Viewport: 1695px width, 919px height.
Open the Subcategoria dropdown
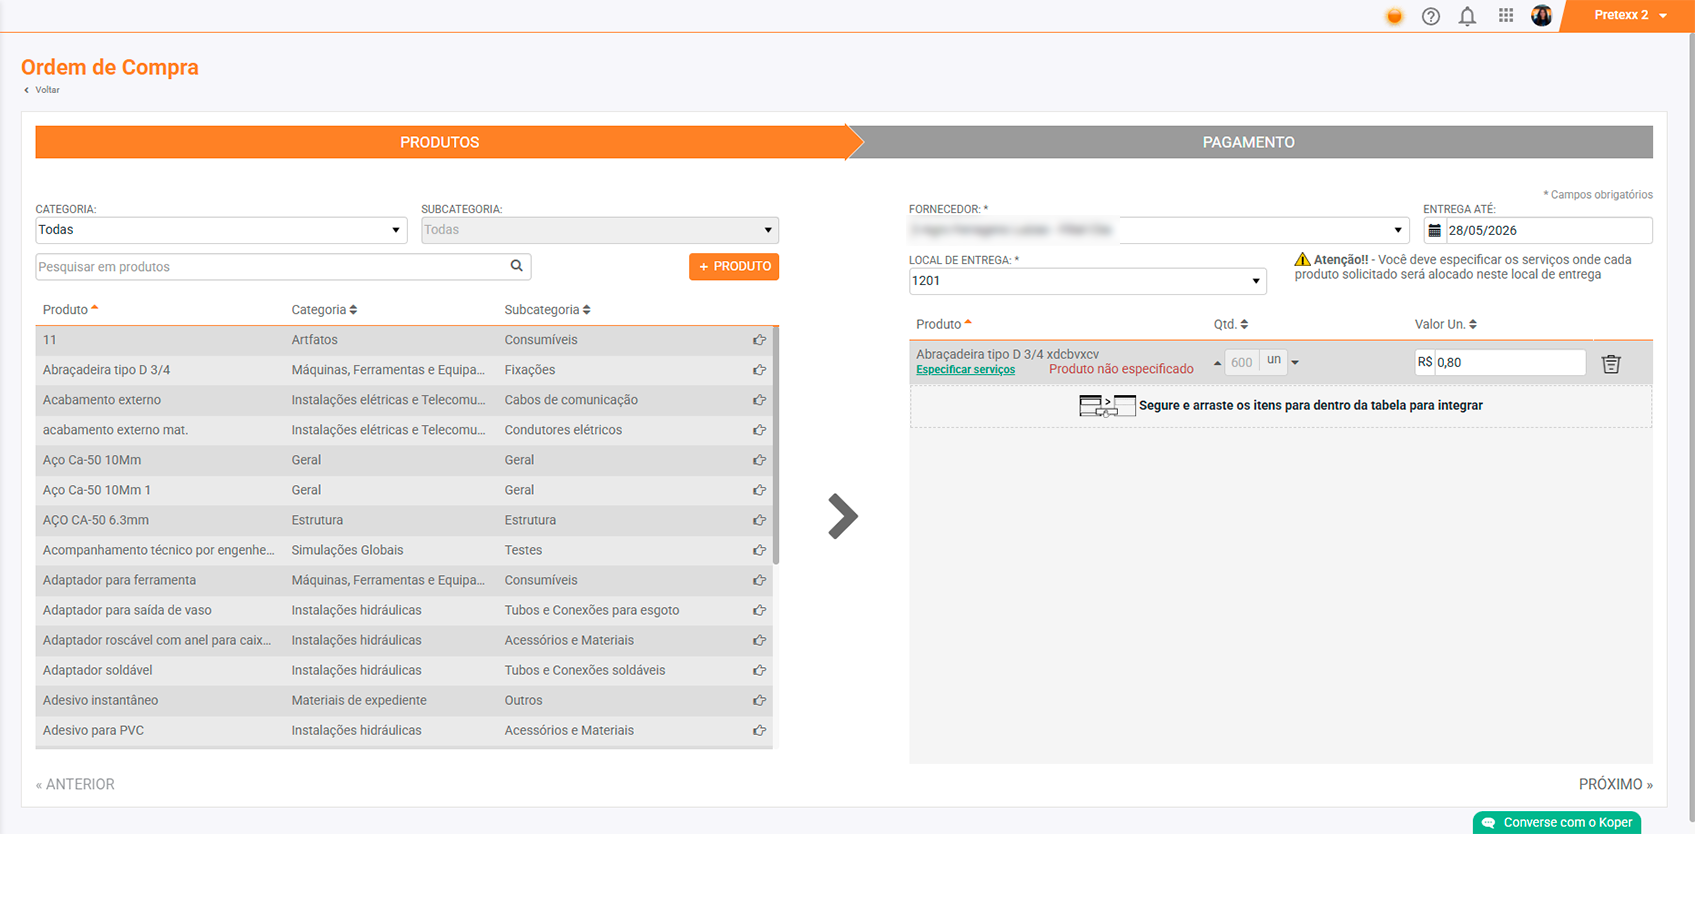(x=600, y=230)
